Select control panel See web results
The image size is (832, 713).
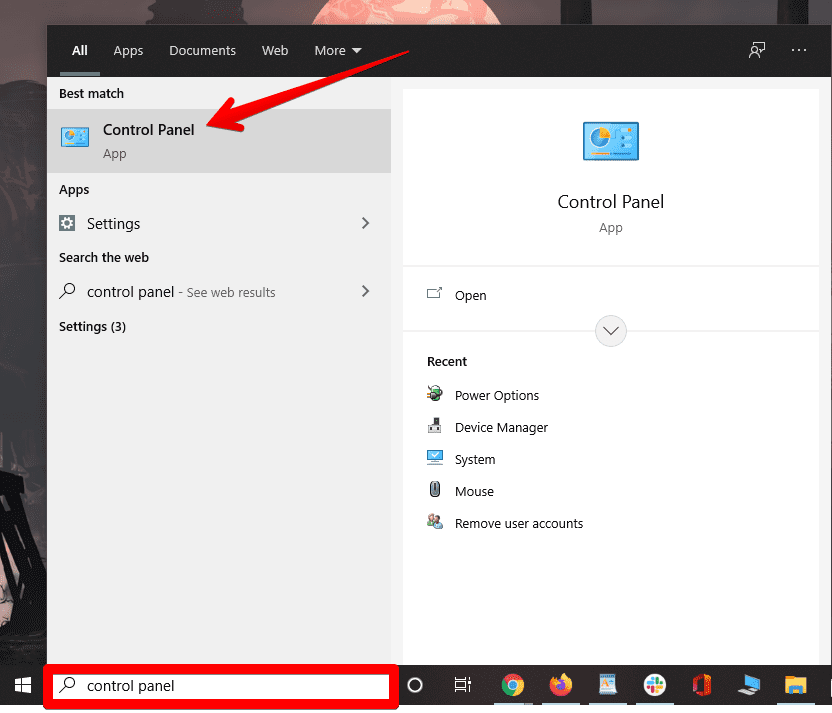(x=219, y=292)
